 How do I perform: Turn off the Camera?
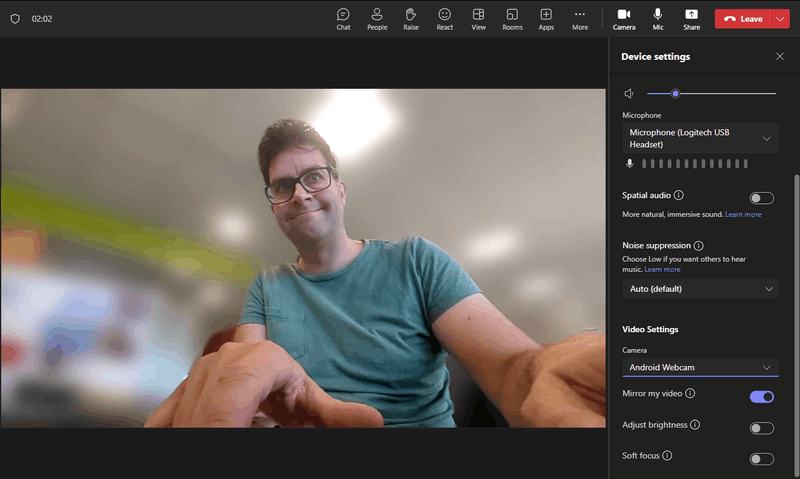pyautogui.click(x=624, y=18)
